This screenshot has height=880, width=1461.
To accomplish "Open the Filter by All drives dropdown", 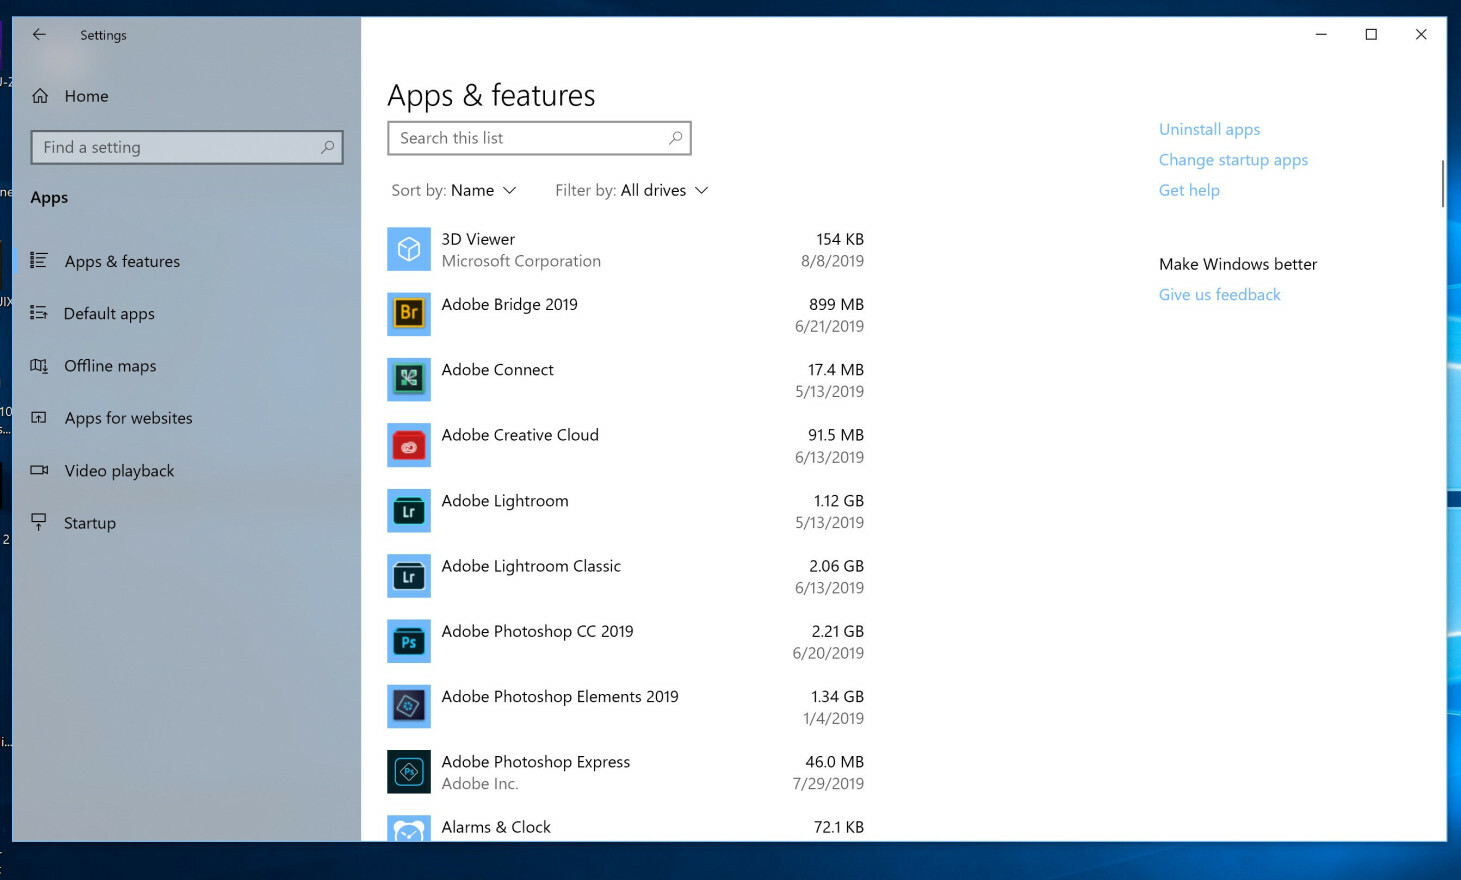I will pyautogui.click(x=632, y=190).
